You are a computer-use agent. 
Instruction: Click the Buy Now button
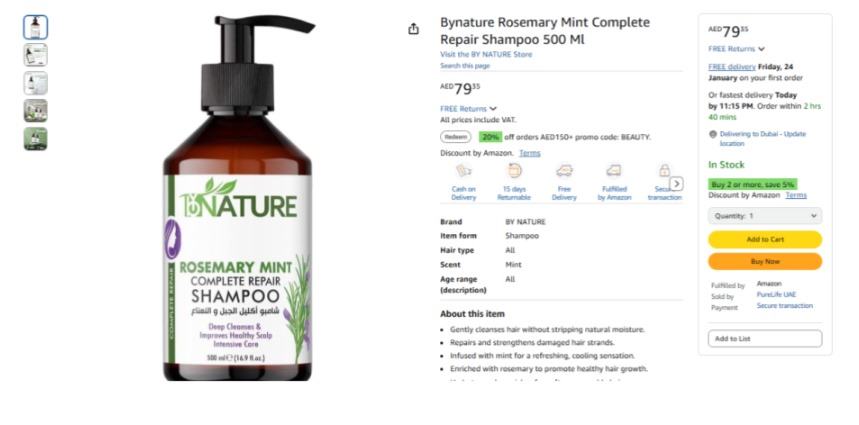click(765, 261)
